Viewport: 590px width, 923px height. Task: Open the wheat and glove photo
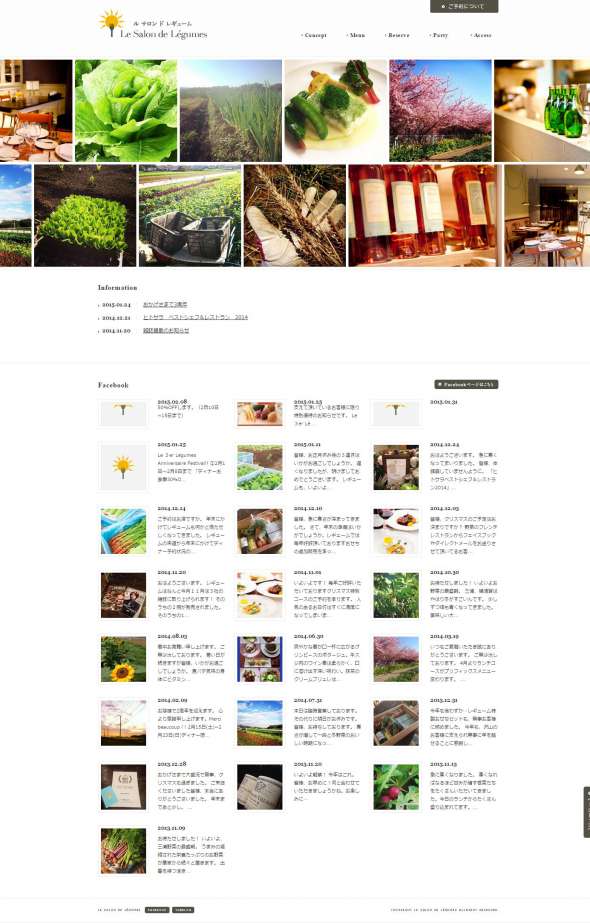(295, 215)
